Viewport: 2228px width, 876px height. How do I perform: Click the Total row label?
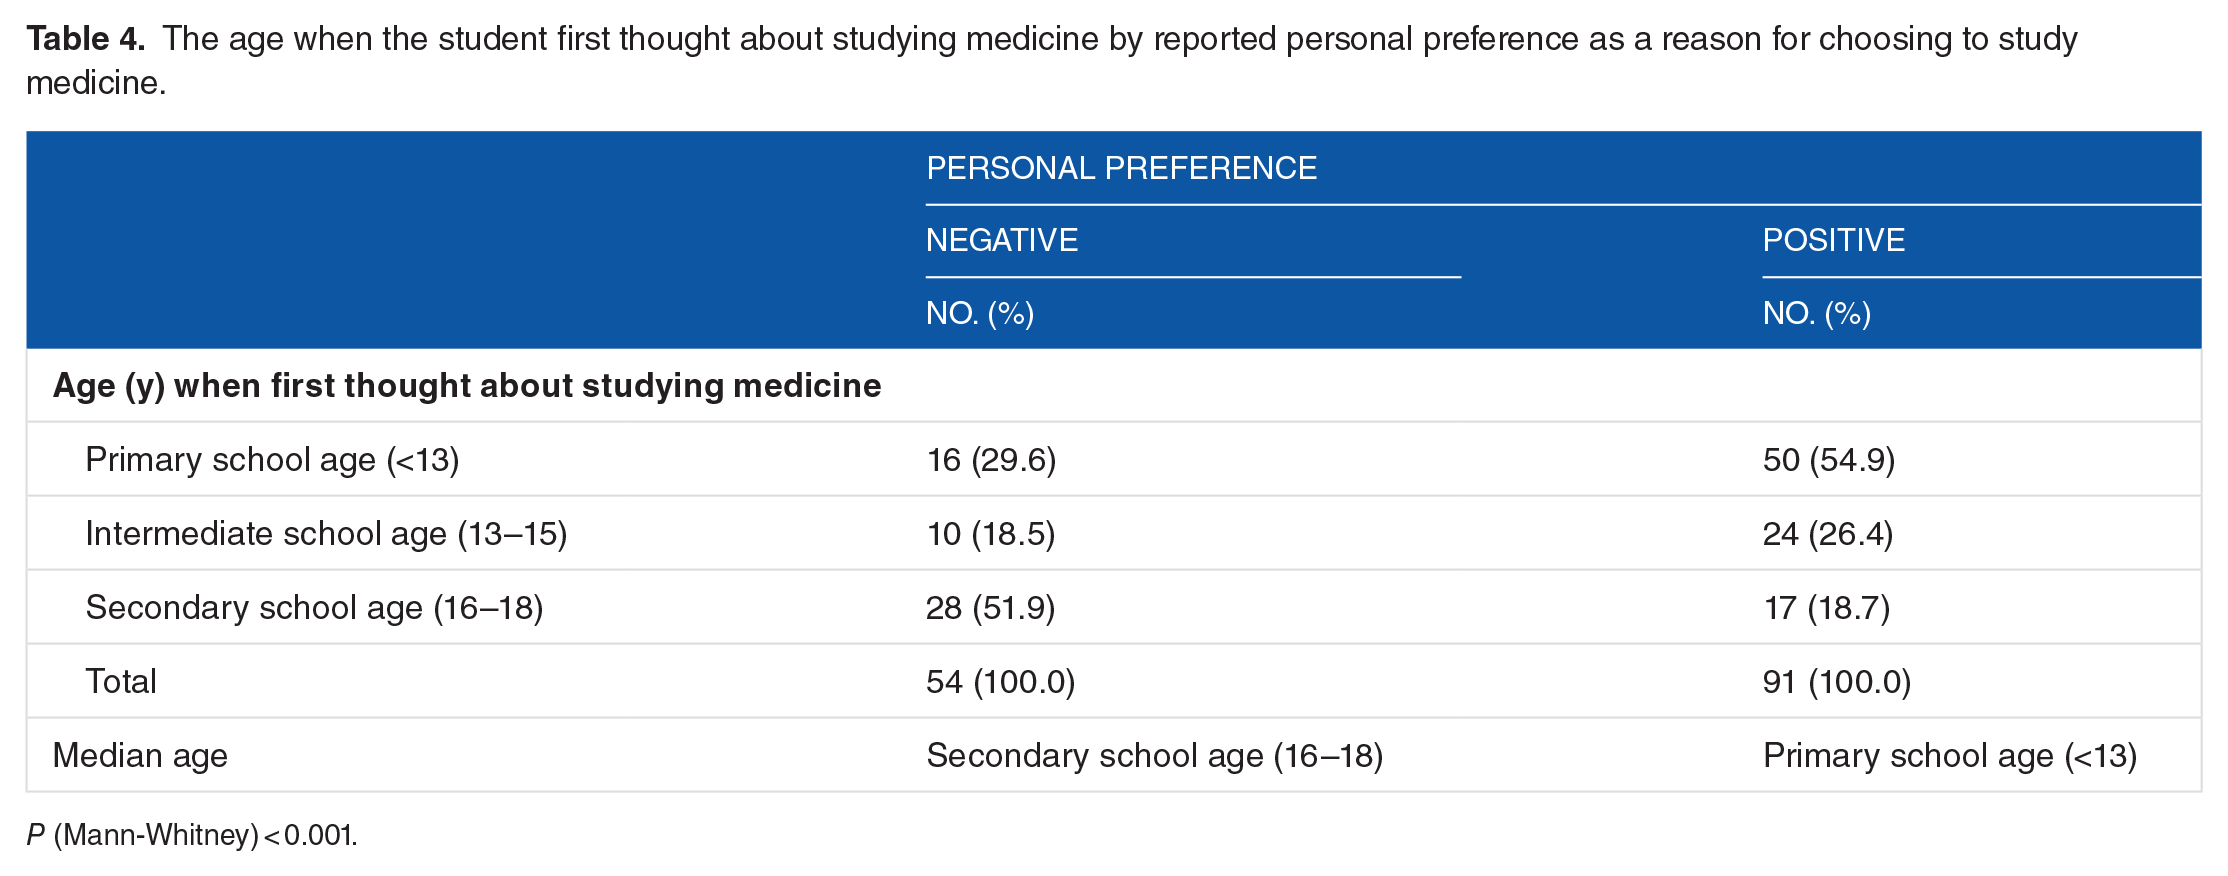121,682
